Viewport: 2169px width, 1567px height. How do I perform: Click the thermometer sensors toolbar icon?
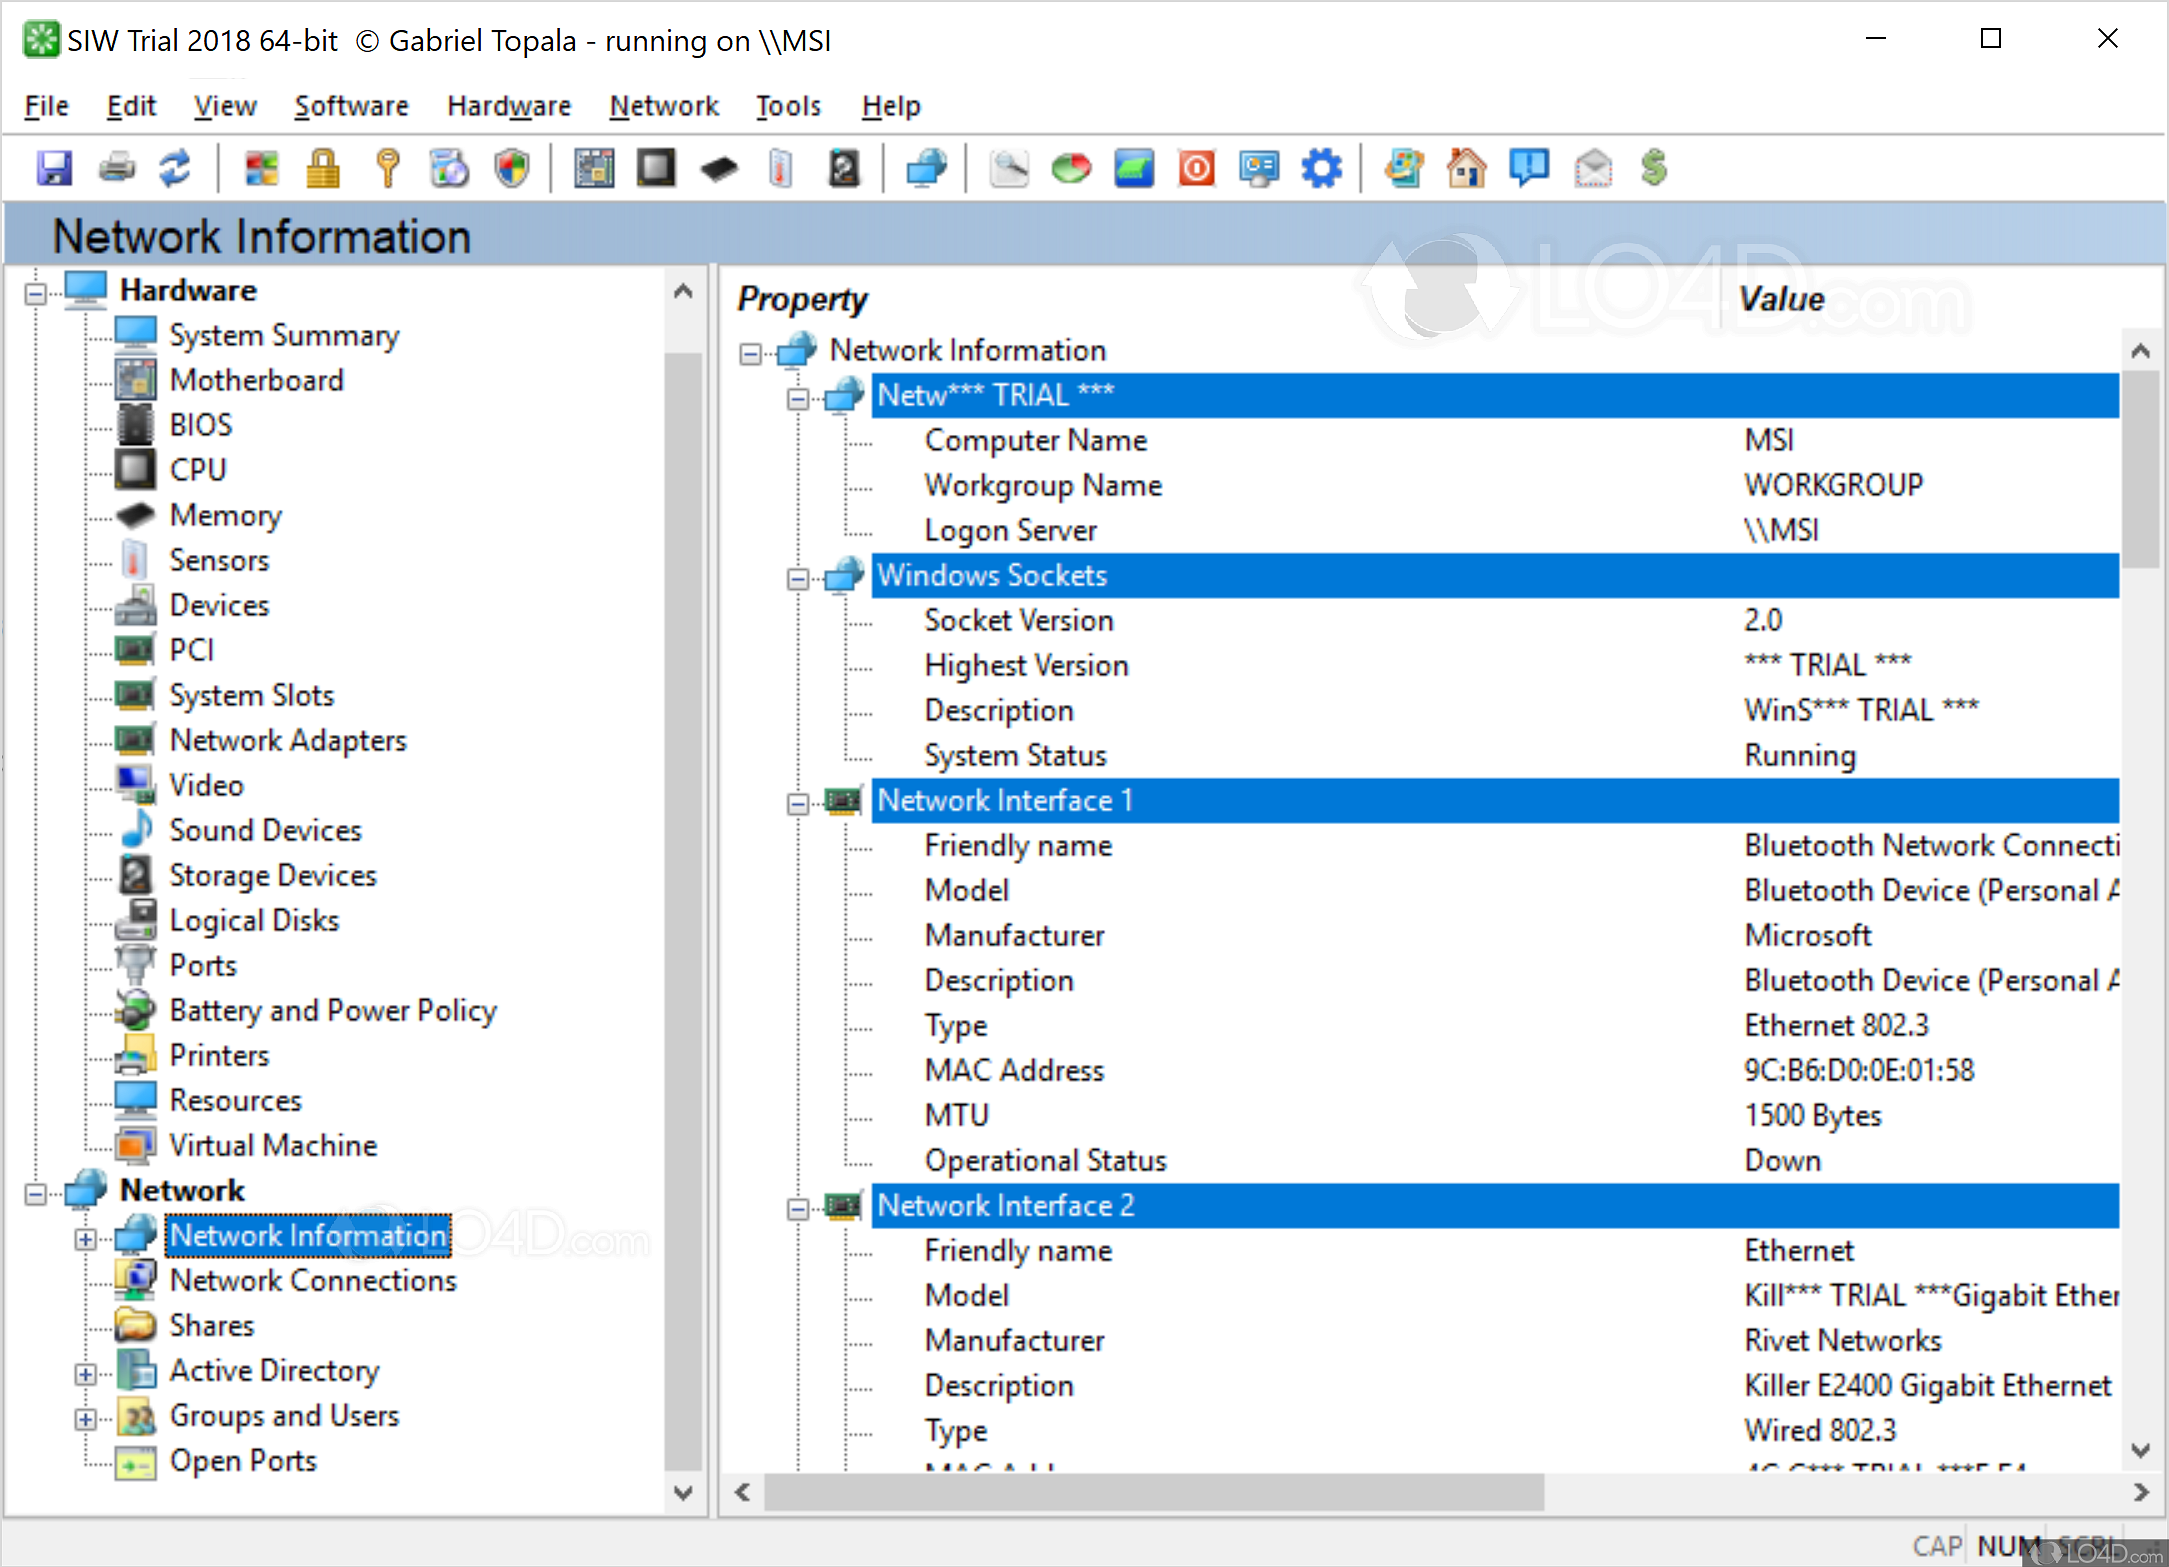781,168
